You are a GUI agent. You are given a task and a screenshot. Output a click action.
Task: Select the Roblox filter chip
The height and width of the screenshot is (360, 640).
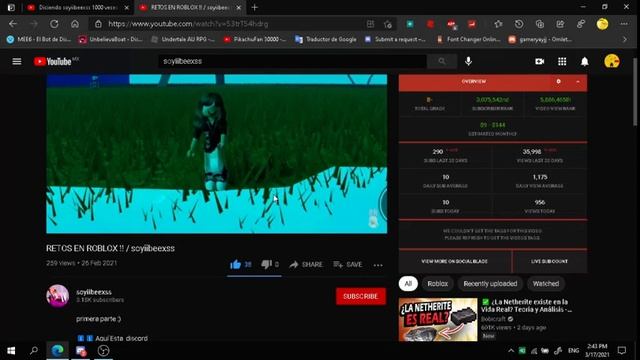point(438,284)
